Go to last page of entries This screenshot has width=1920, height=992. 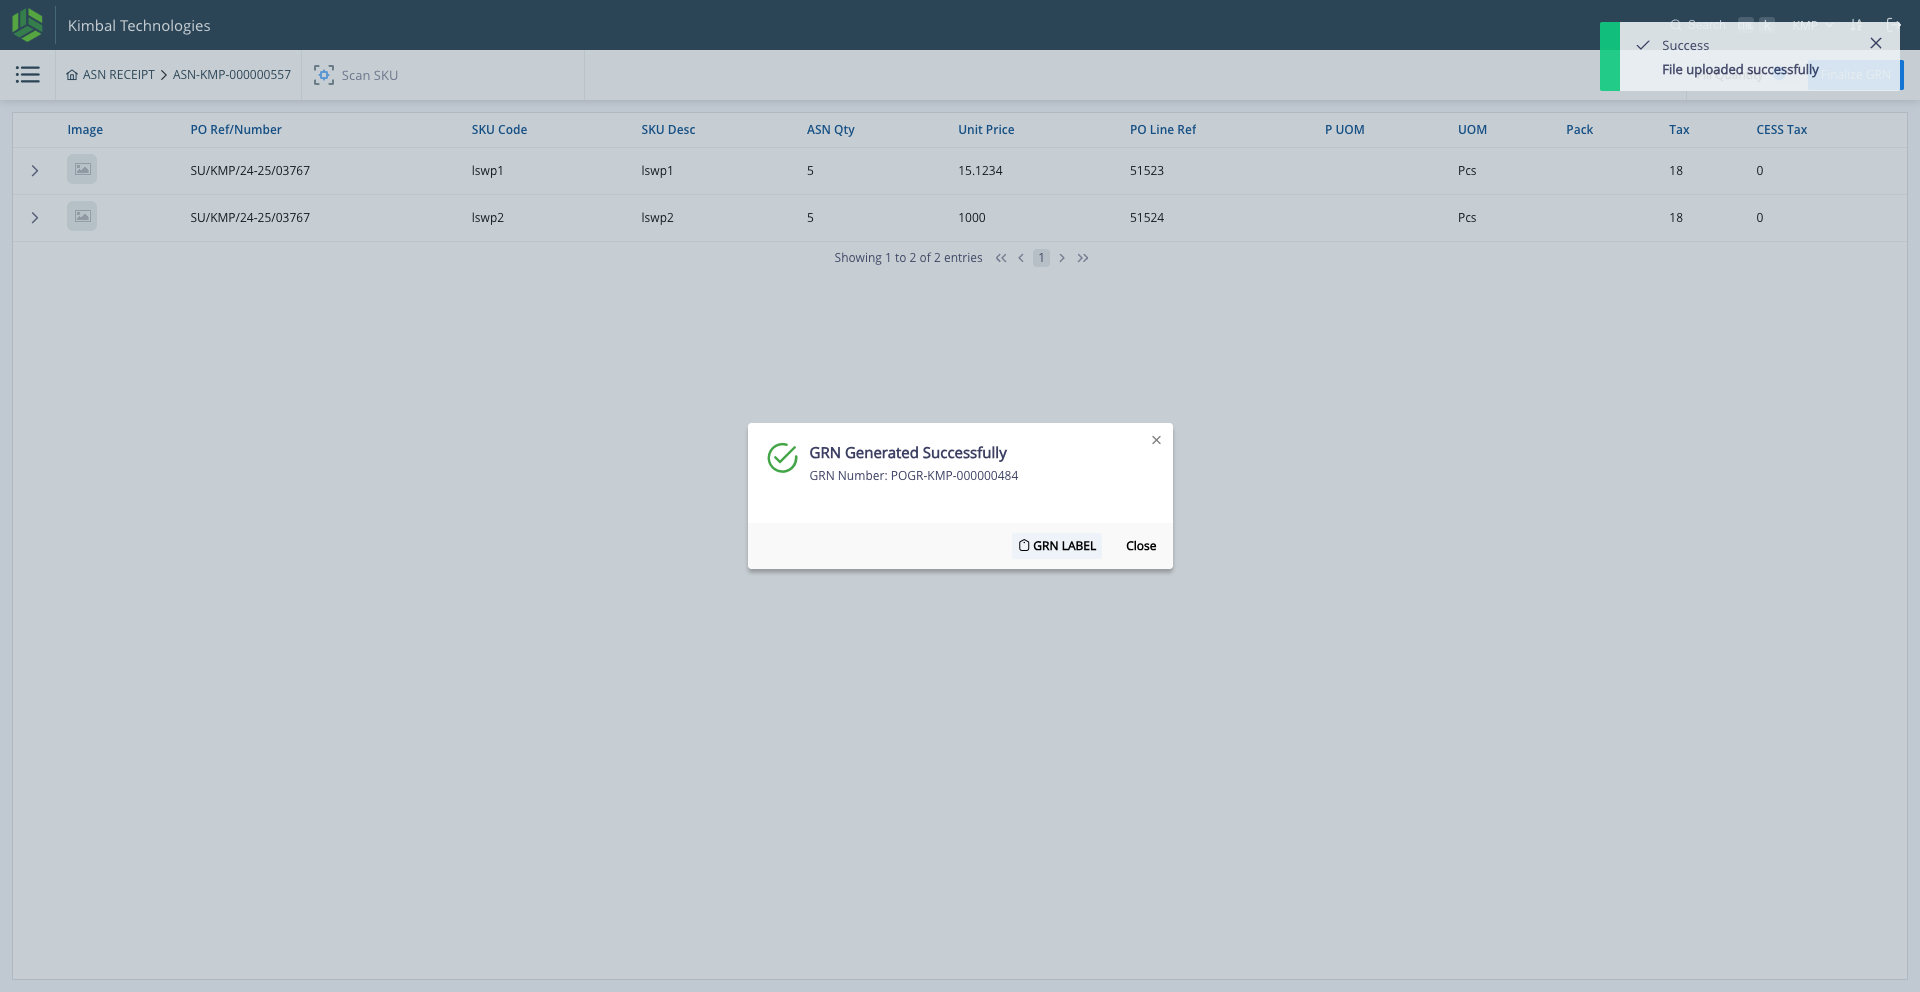click(1083, 258)
